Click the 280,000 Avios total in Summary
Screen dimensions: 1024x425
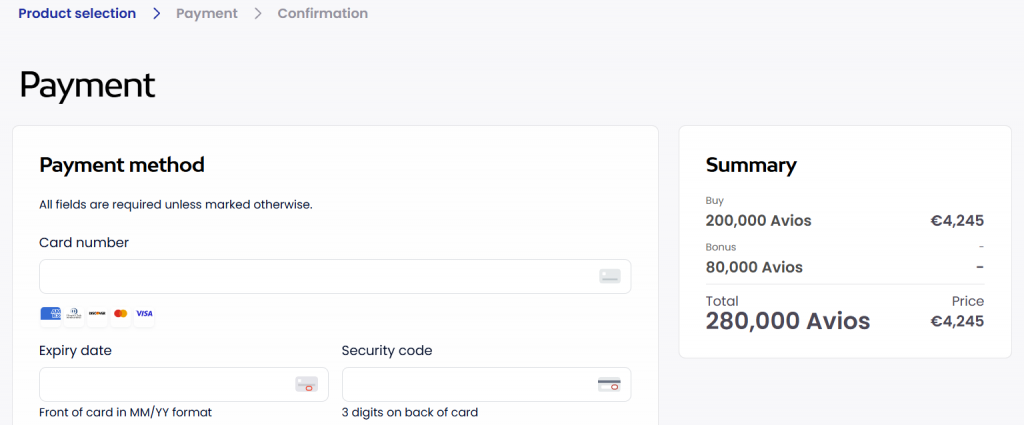pyautogui.click(x=788, y=321)
